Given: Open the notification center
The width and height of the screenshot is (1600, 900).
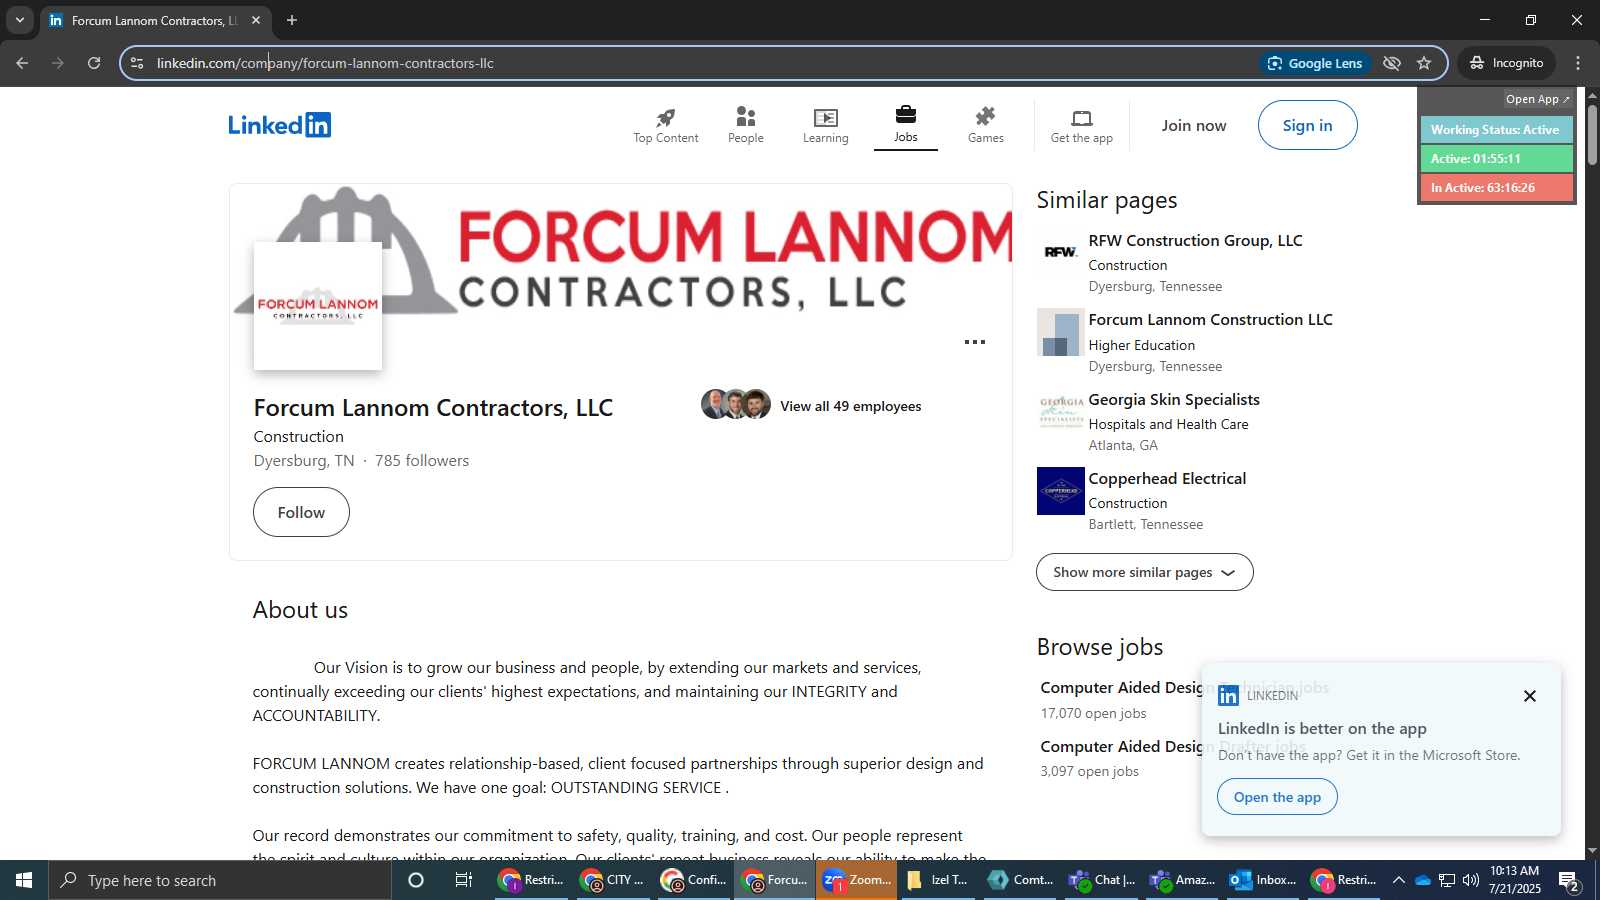Looking at the screenshot, I should click(x=1568, y=881).
